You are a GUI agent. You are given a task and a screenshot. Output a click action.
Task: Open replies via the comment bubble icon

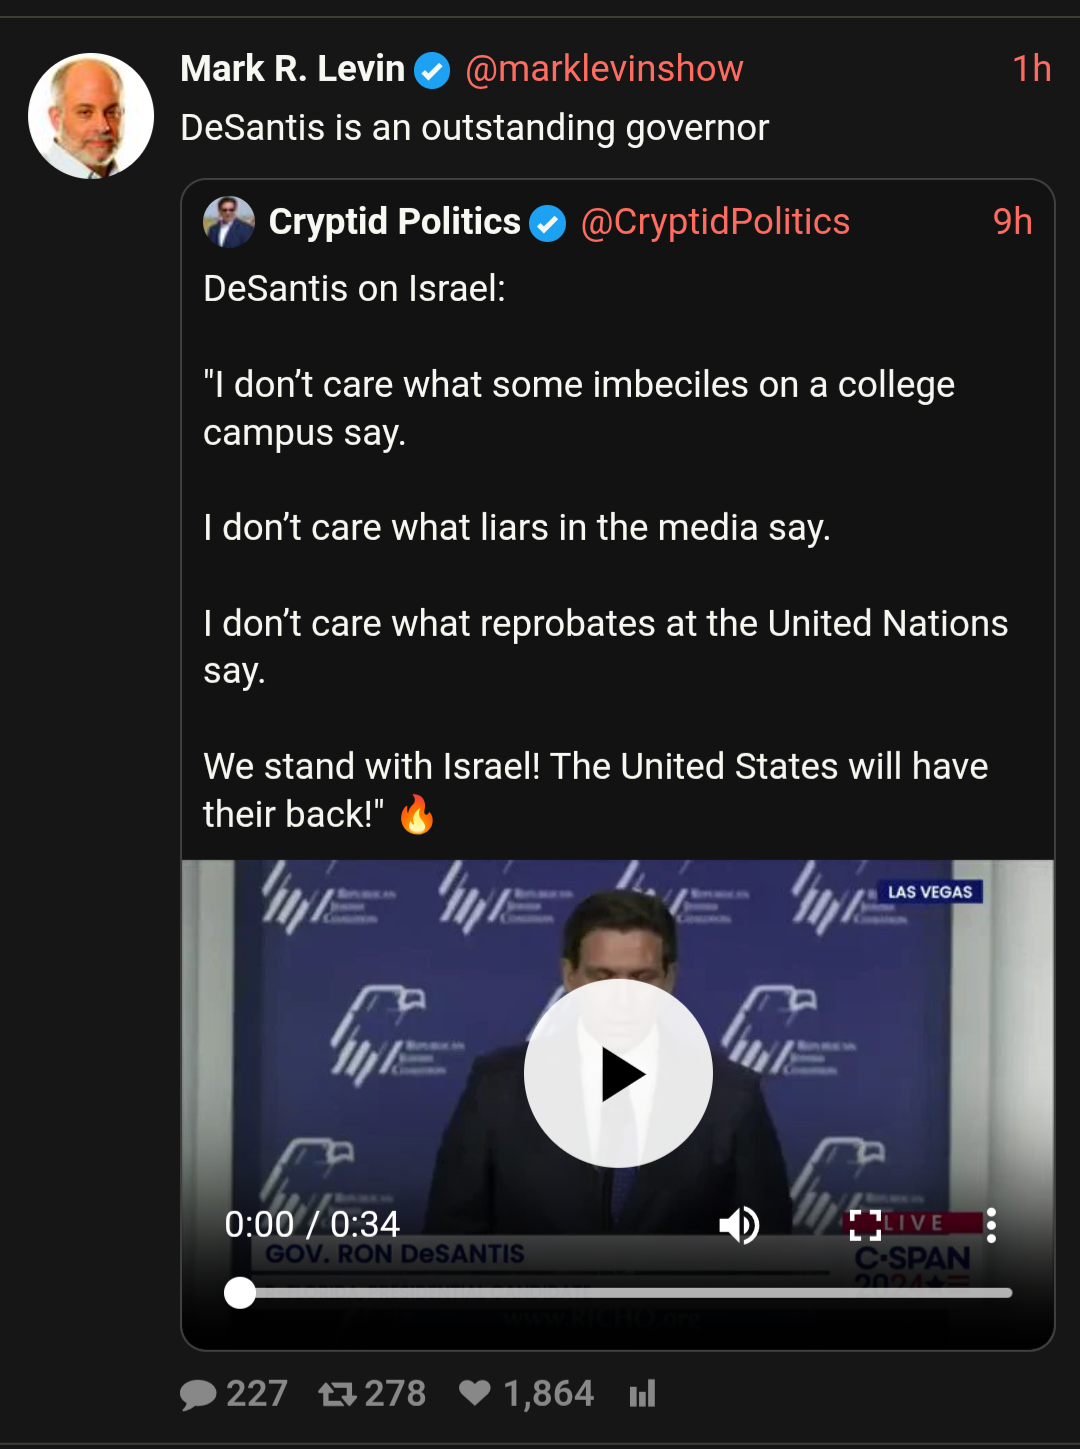pos(198,1394)
